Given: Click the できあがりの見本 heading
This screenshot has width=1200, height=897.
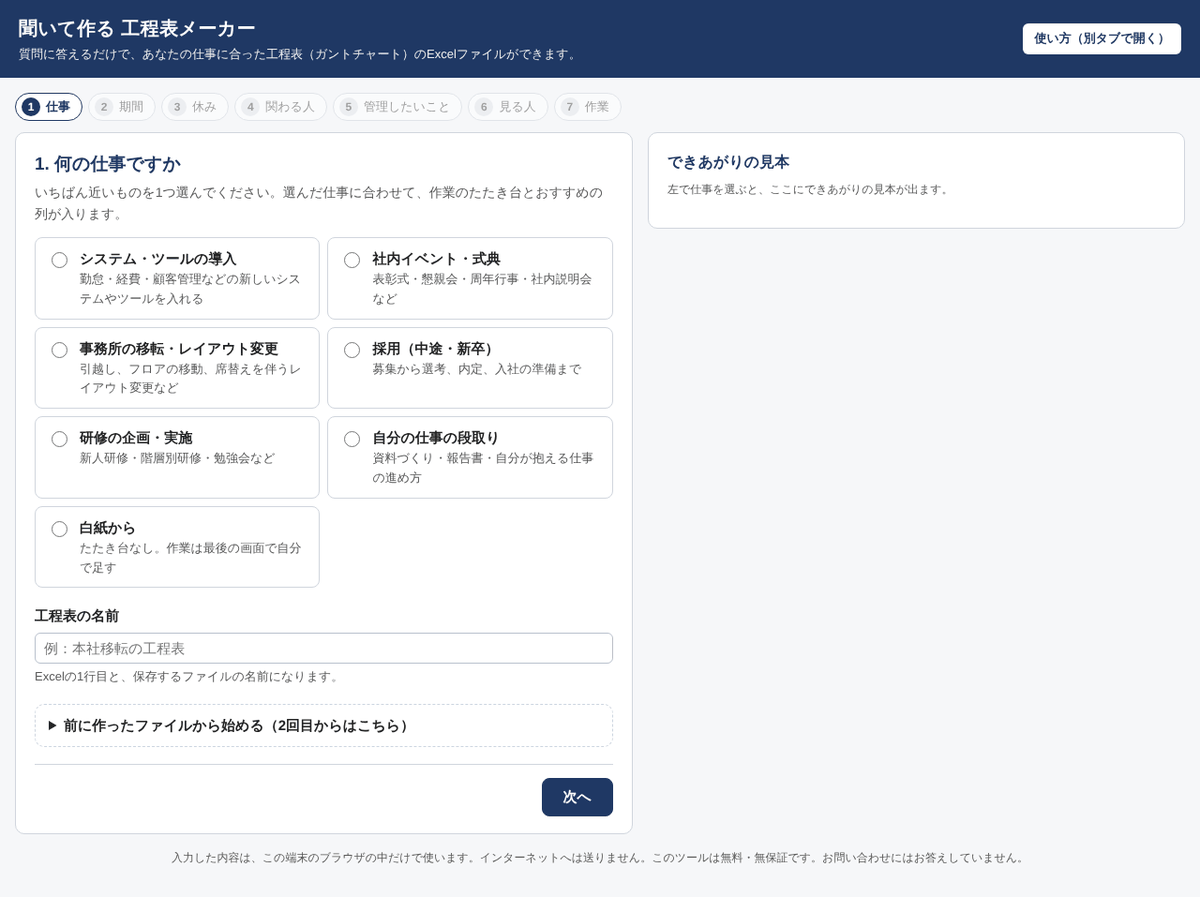Looking at the screenshot, I should 729,162.
